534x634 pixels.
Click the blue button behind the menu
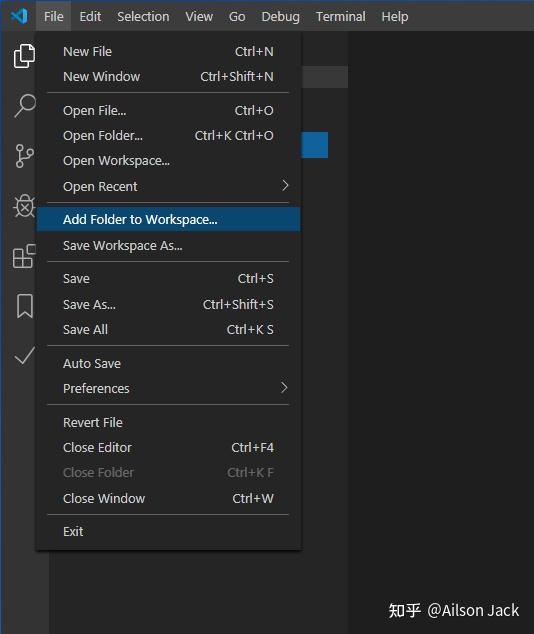coord(315,145)
